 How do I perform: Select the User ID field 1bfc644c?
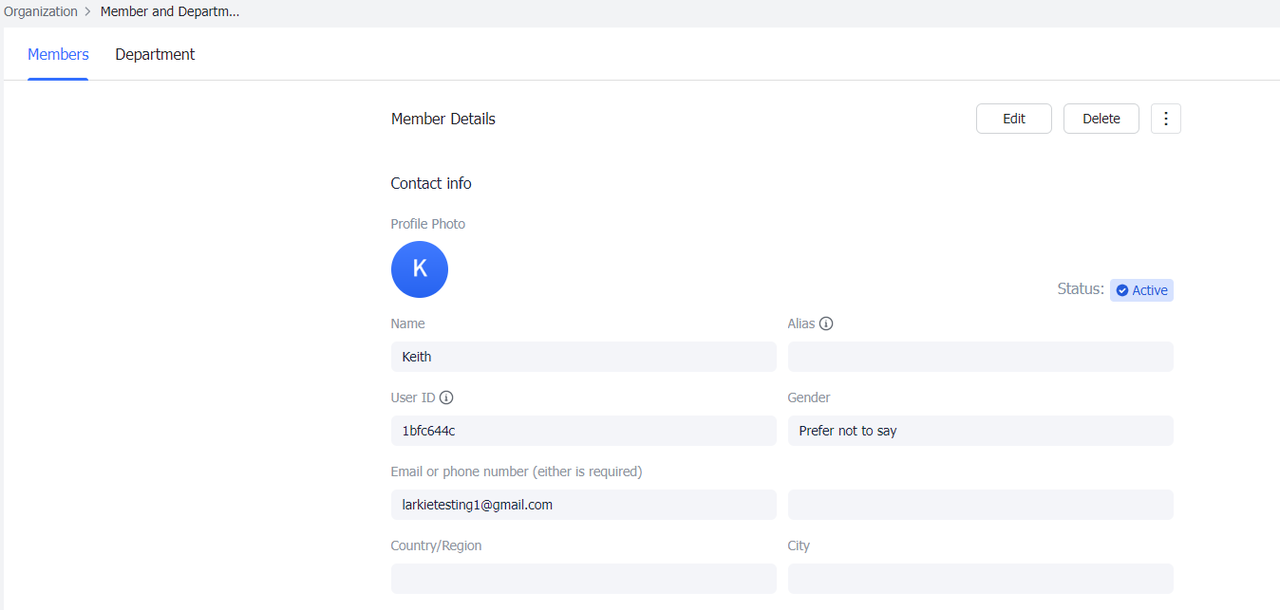pos(583,431)
